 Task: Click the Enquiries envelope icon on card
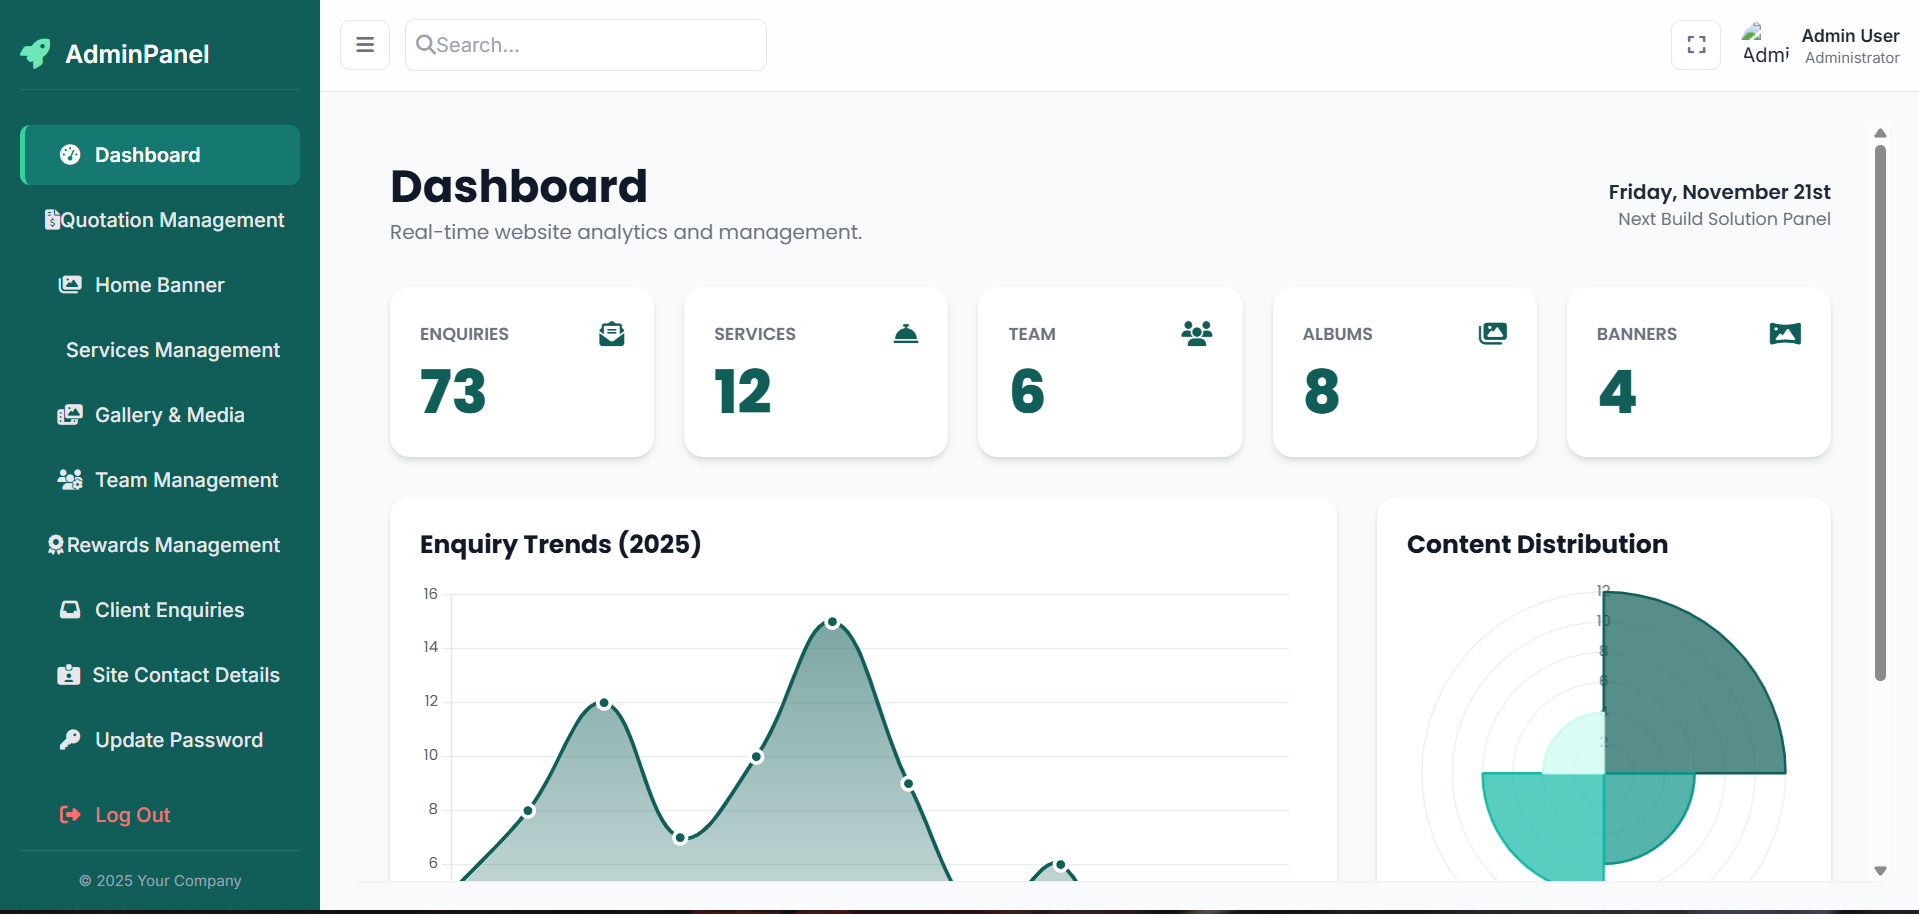611,334
